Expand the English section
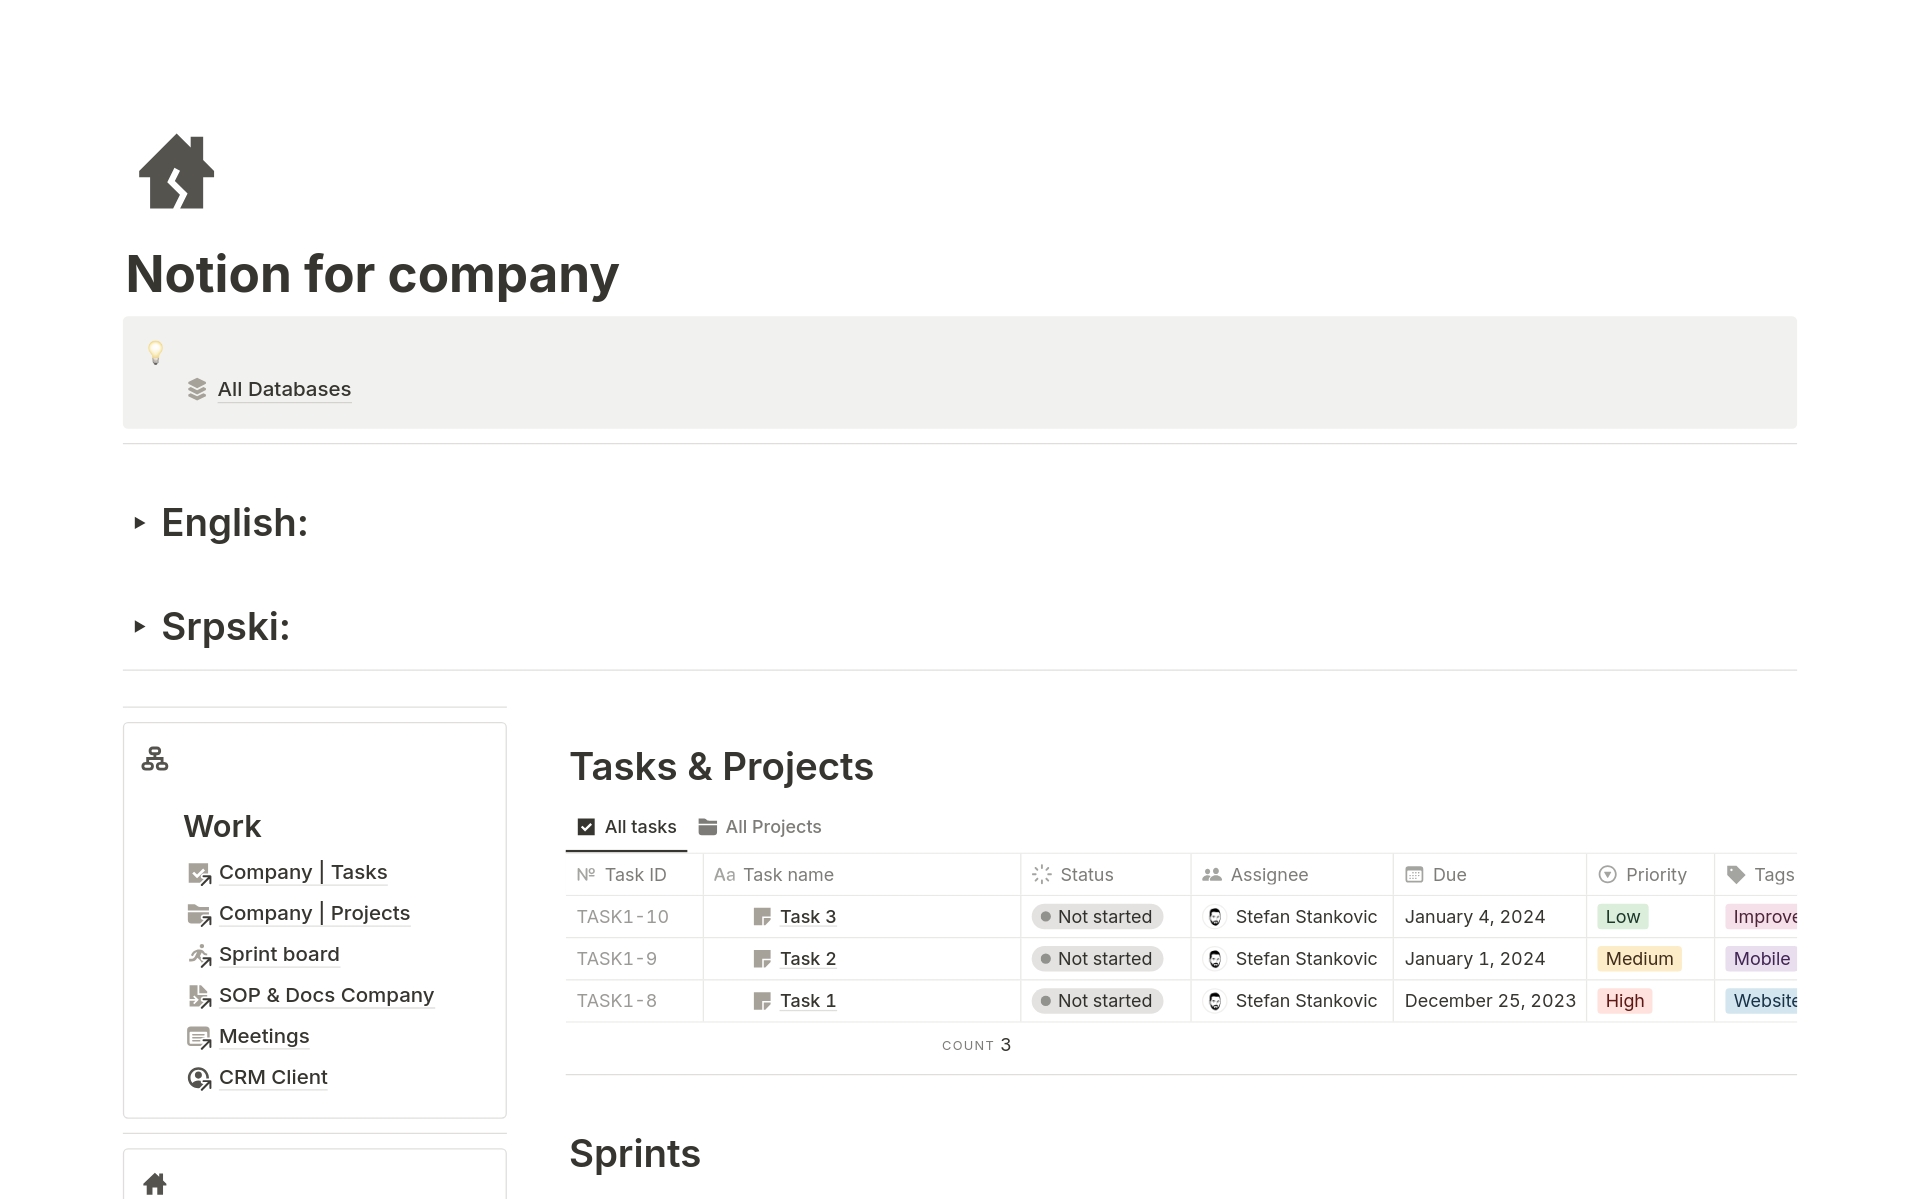 coord(140,523)
